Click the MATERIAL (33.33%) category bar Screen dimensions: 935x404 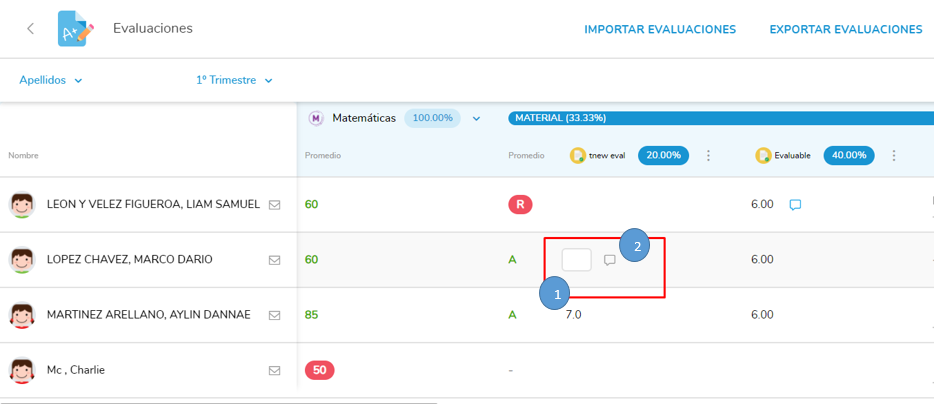point(720,118)
